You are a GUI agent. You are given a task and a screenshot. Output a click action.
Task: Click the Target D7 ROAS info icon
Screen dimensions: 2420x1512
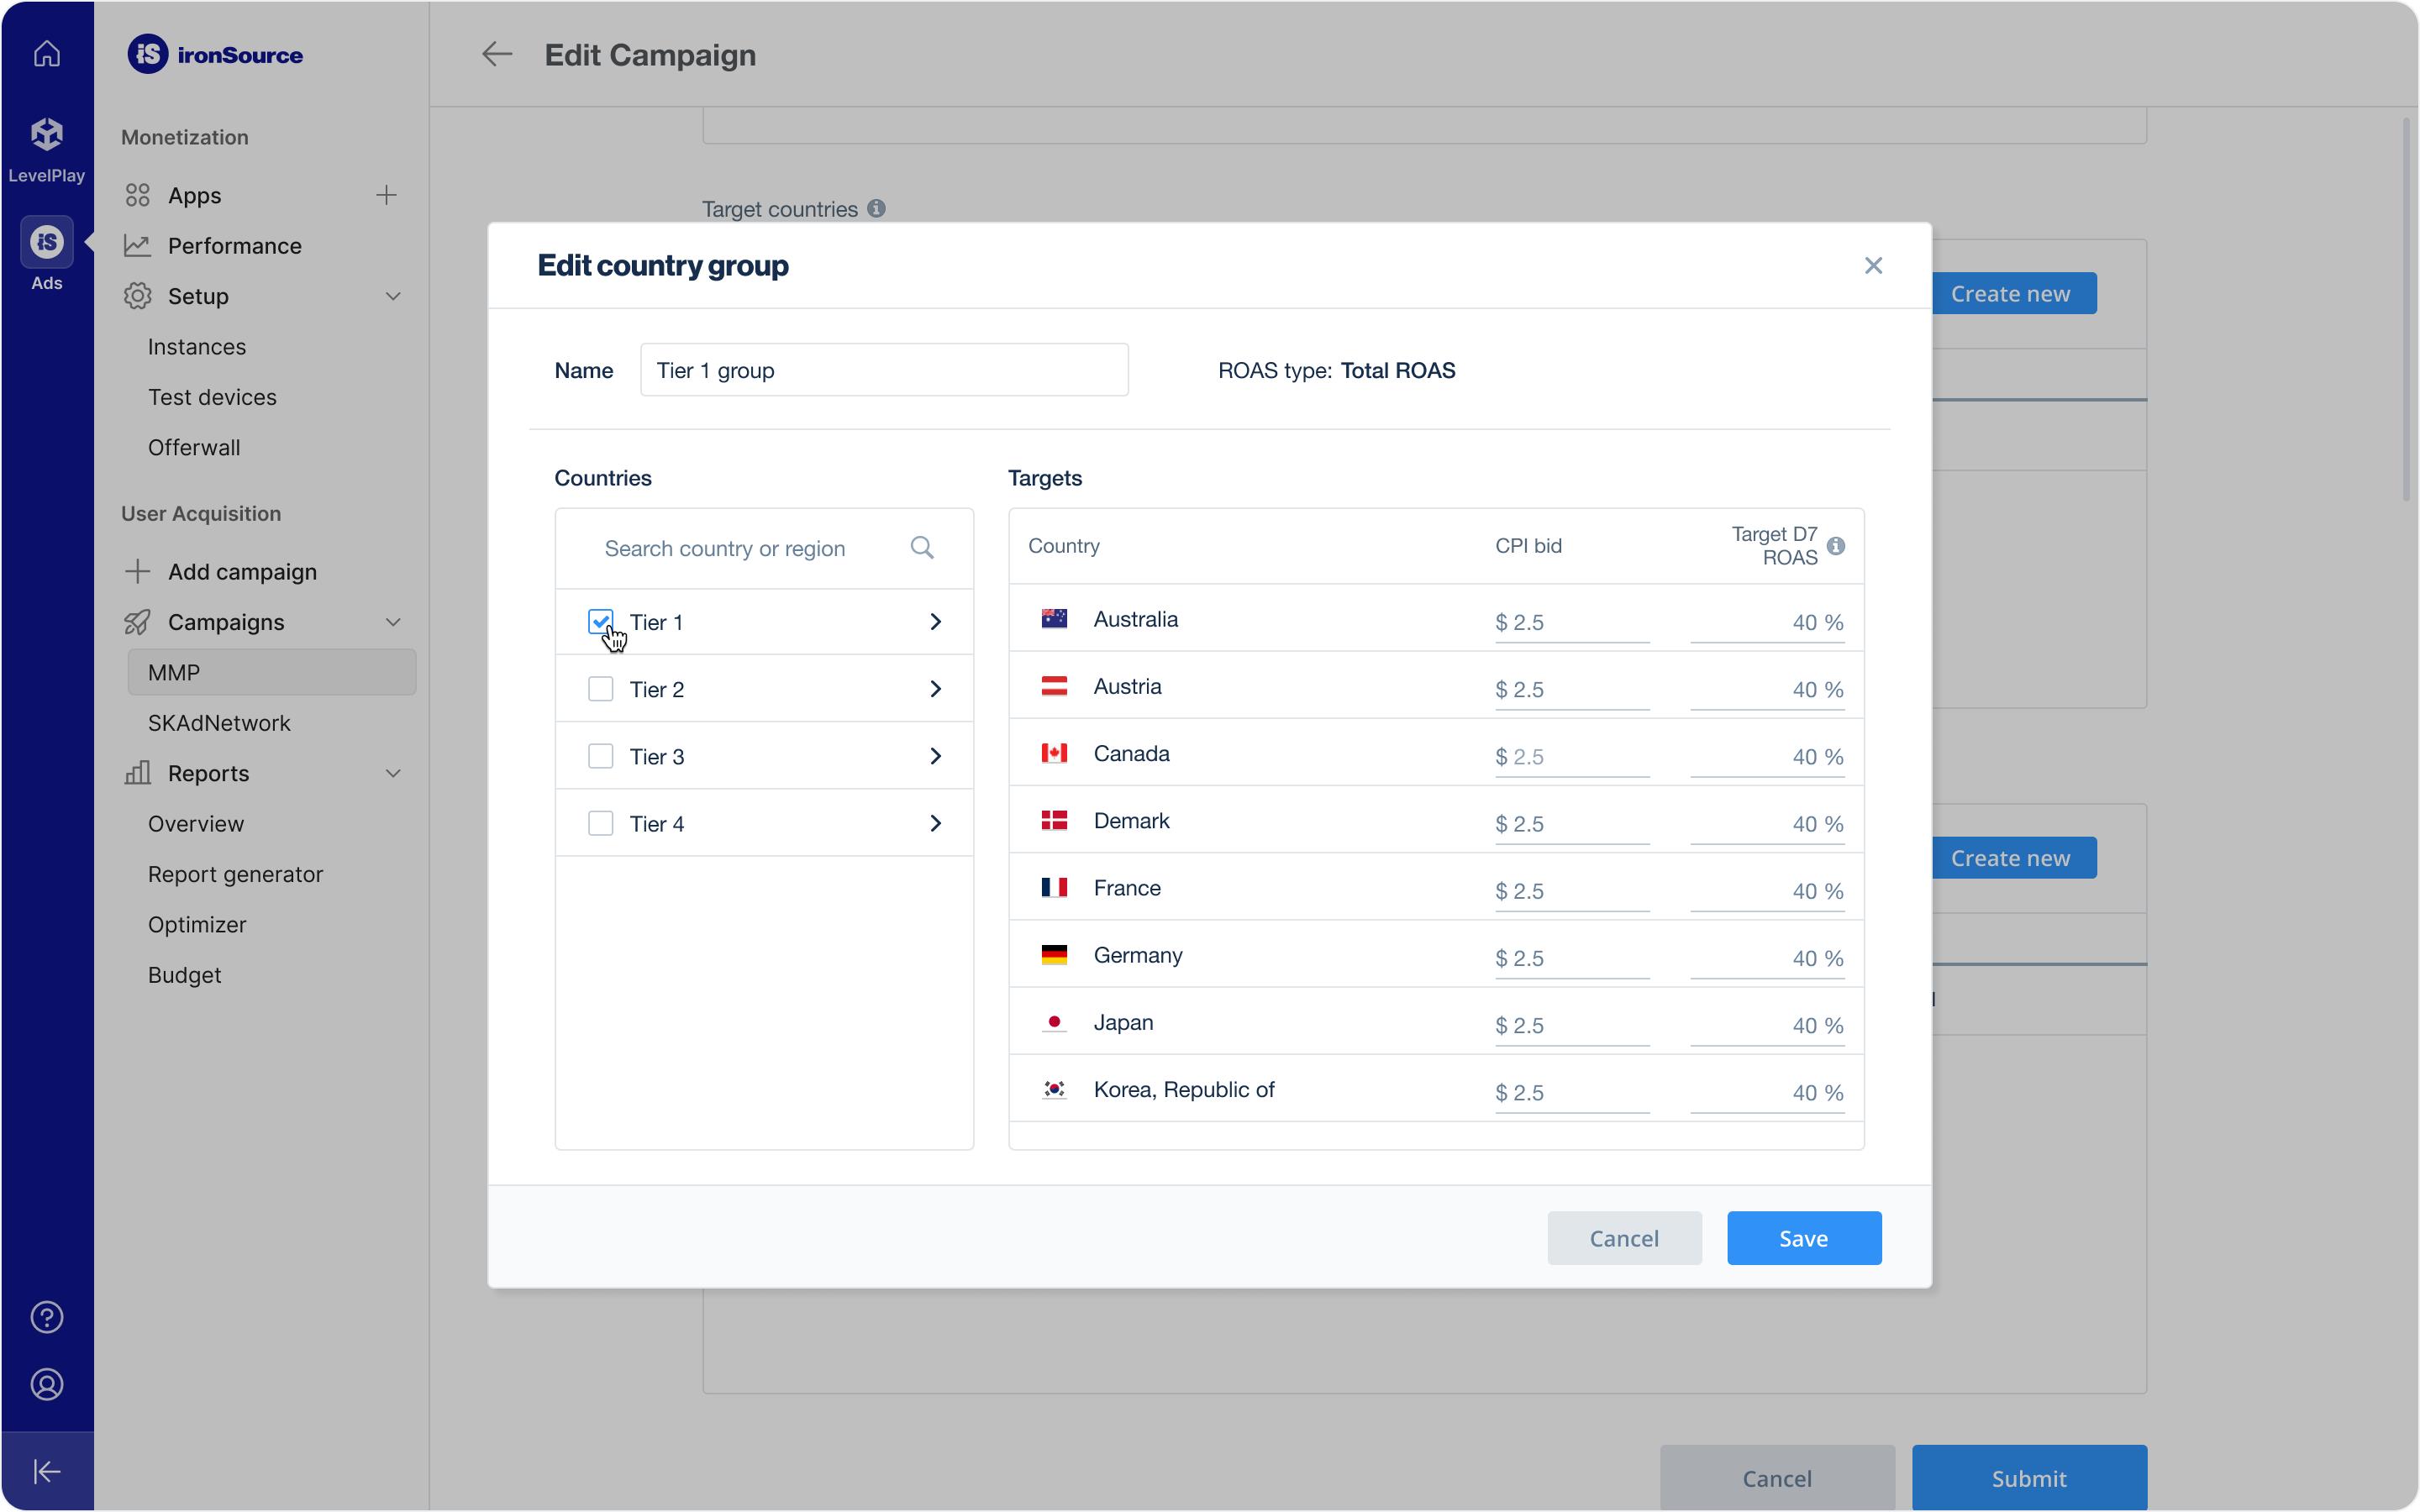click(1836, 546)
